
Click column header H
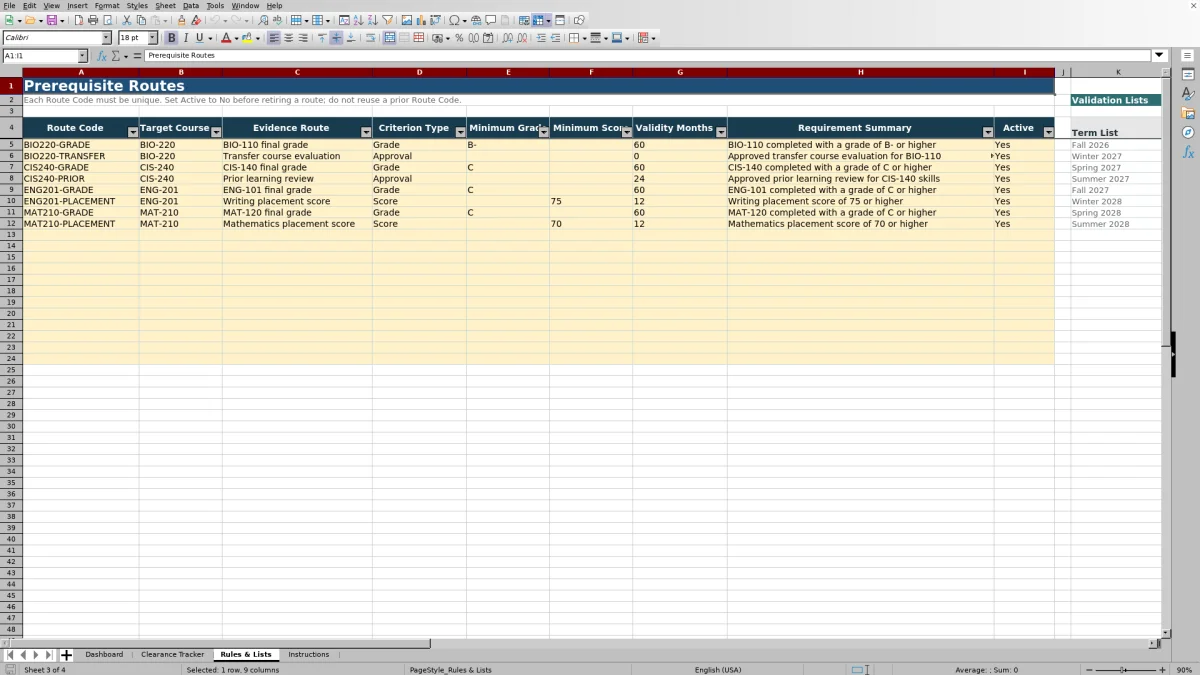(860, 72)
